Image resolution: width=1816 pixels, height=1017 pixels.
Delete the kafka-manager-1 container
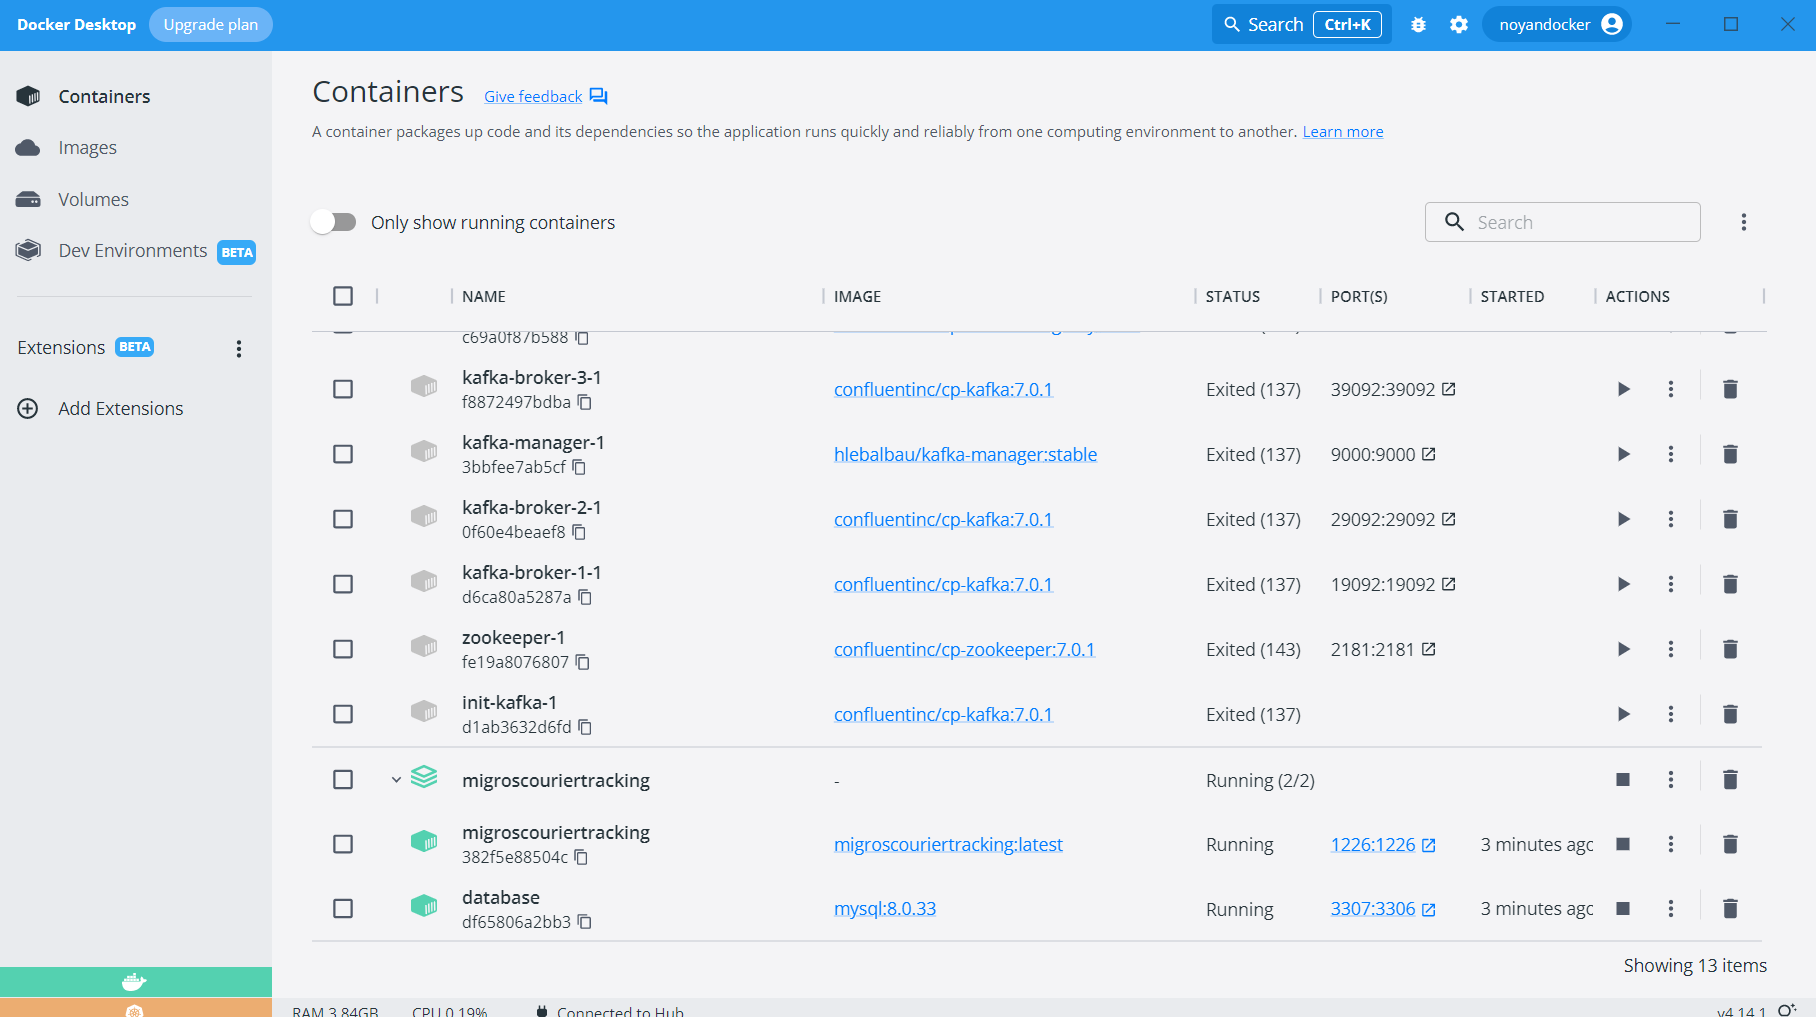1730,454
